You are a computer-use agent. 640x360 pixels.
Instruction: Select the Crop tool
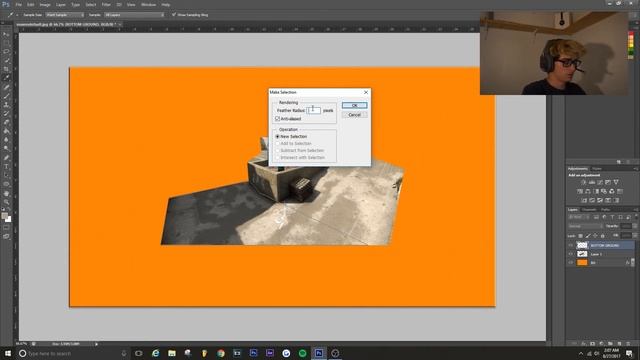[x=6, y=69]
